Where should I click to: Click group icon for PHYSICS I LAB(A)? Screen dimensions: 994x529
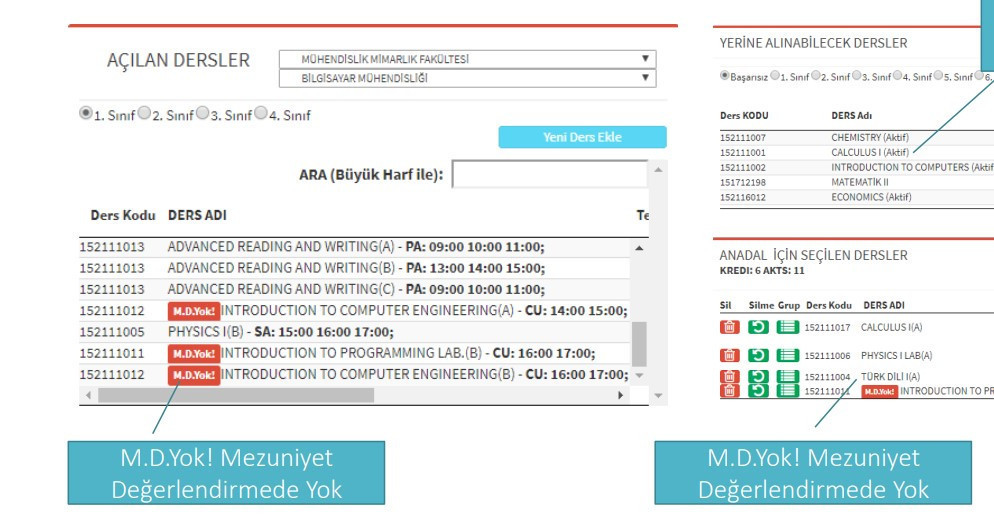click(x=787, y=355)
